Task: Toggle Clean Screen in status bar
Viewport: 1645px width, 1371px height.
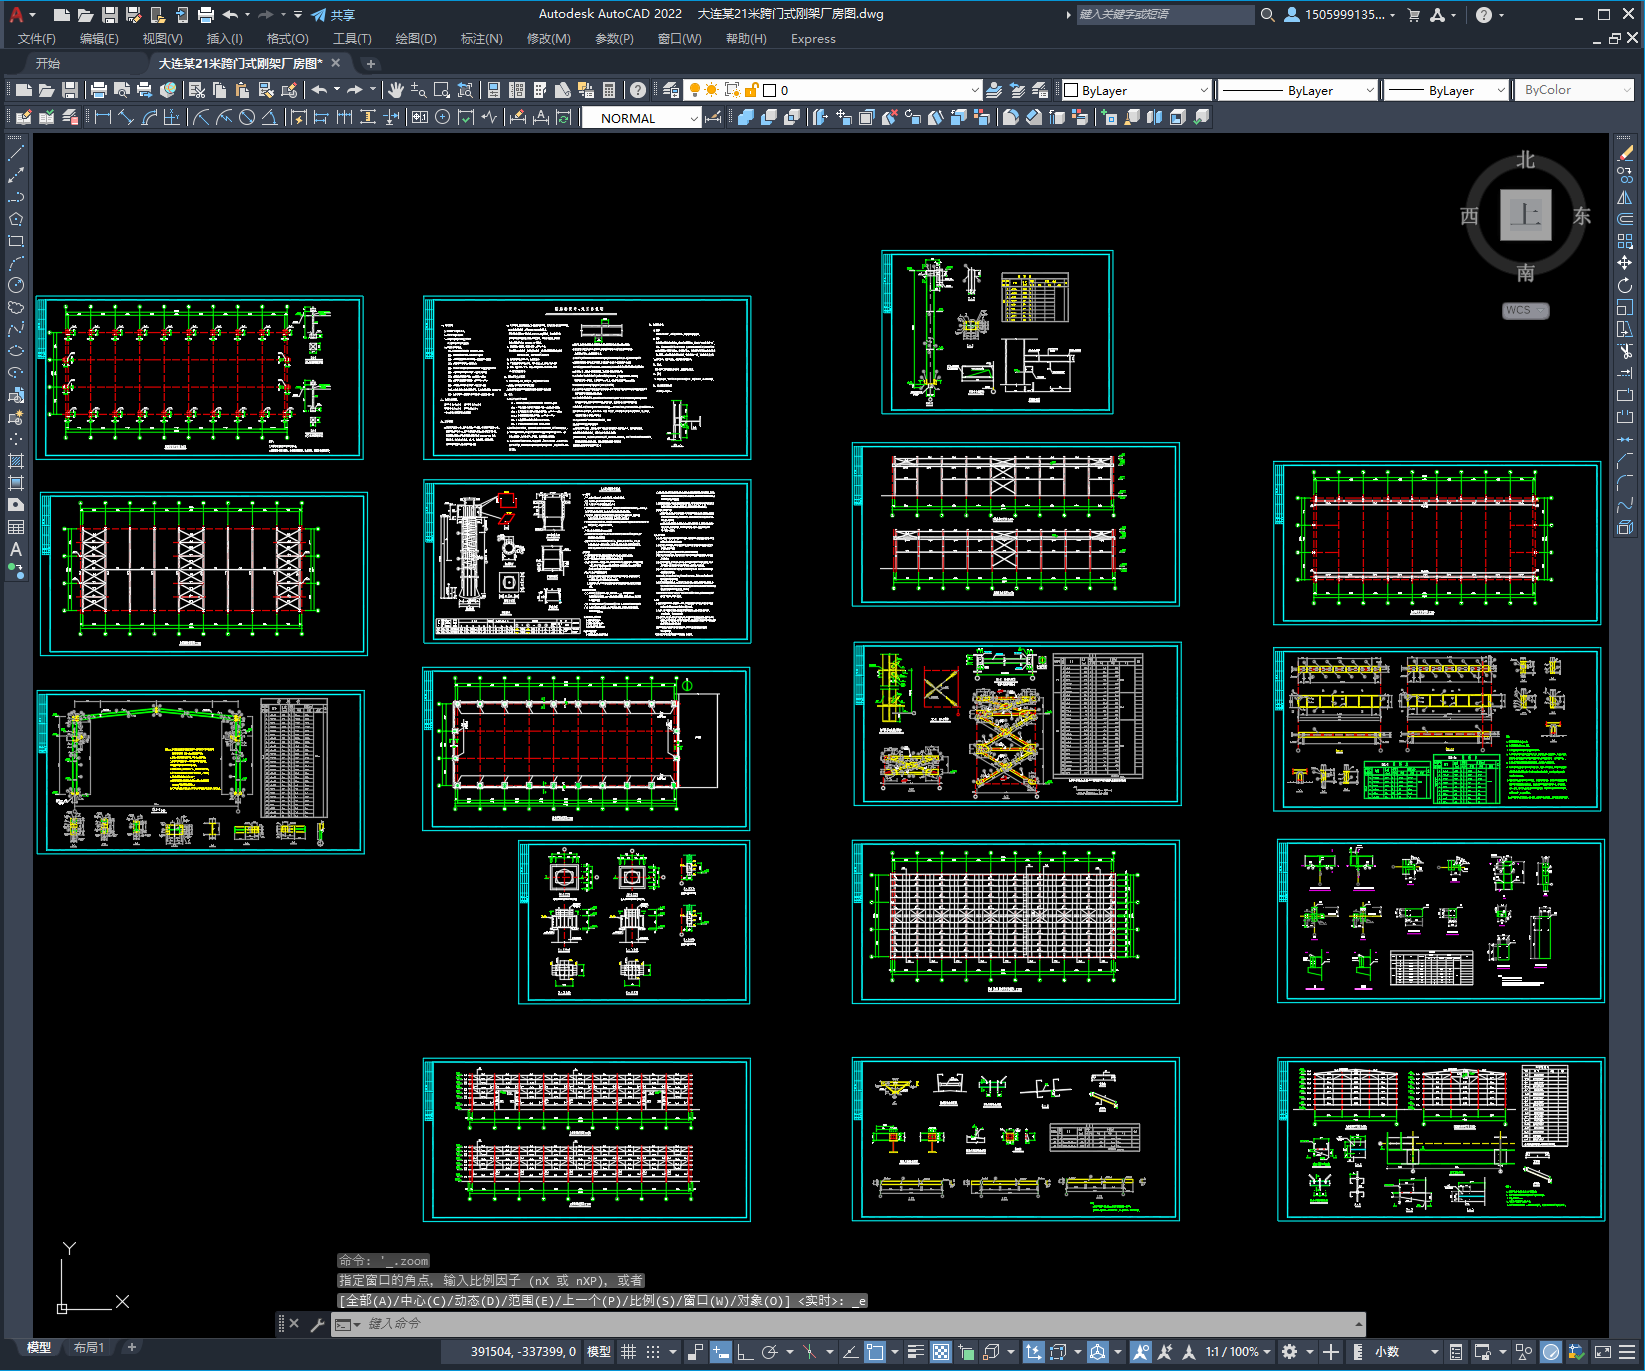Action: (1602, 1352)
